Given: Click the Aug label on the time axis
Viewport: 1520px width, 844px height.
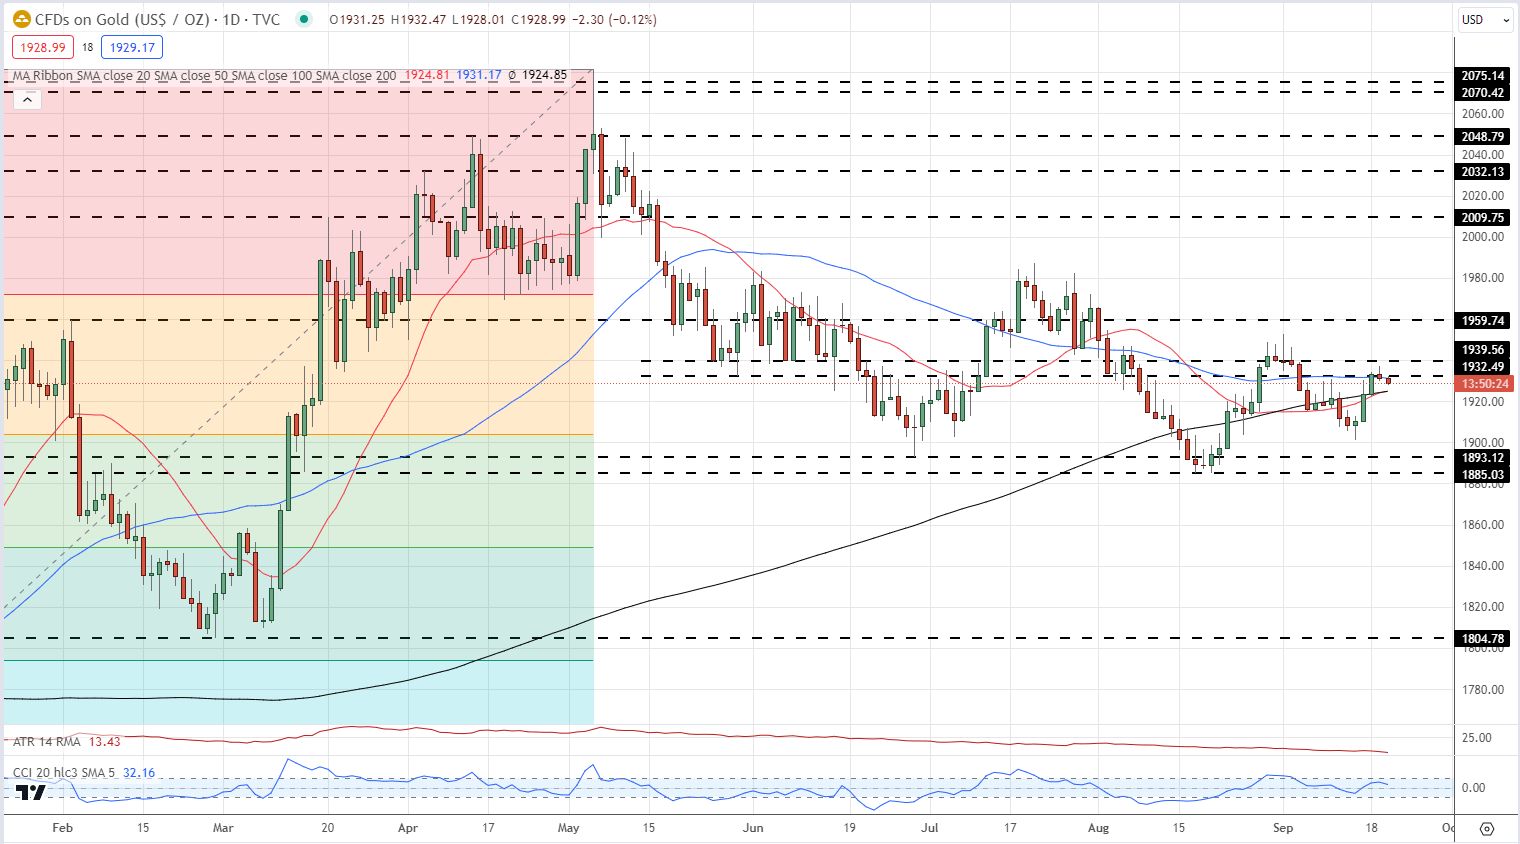Looking at the screenshot, I should coord(1098,828).
